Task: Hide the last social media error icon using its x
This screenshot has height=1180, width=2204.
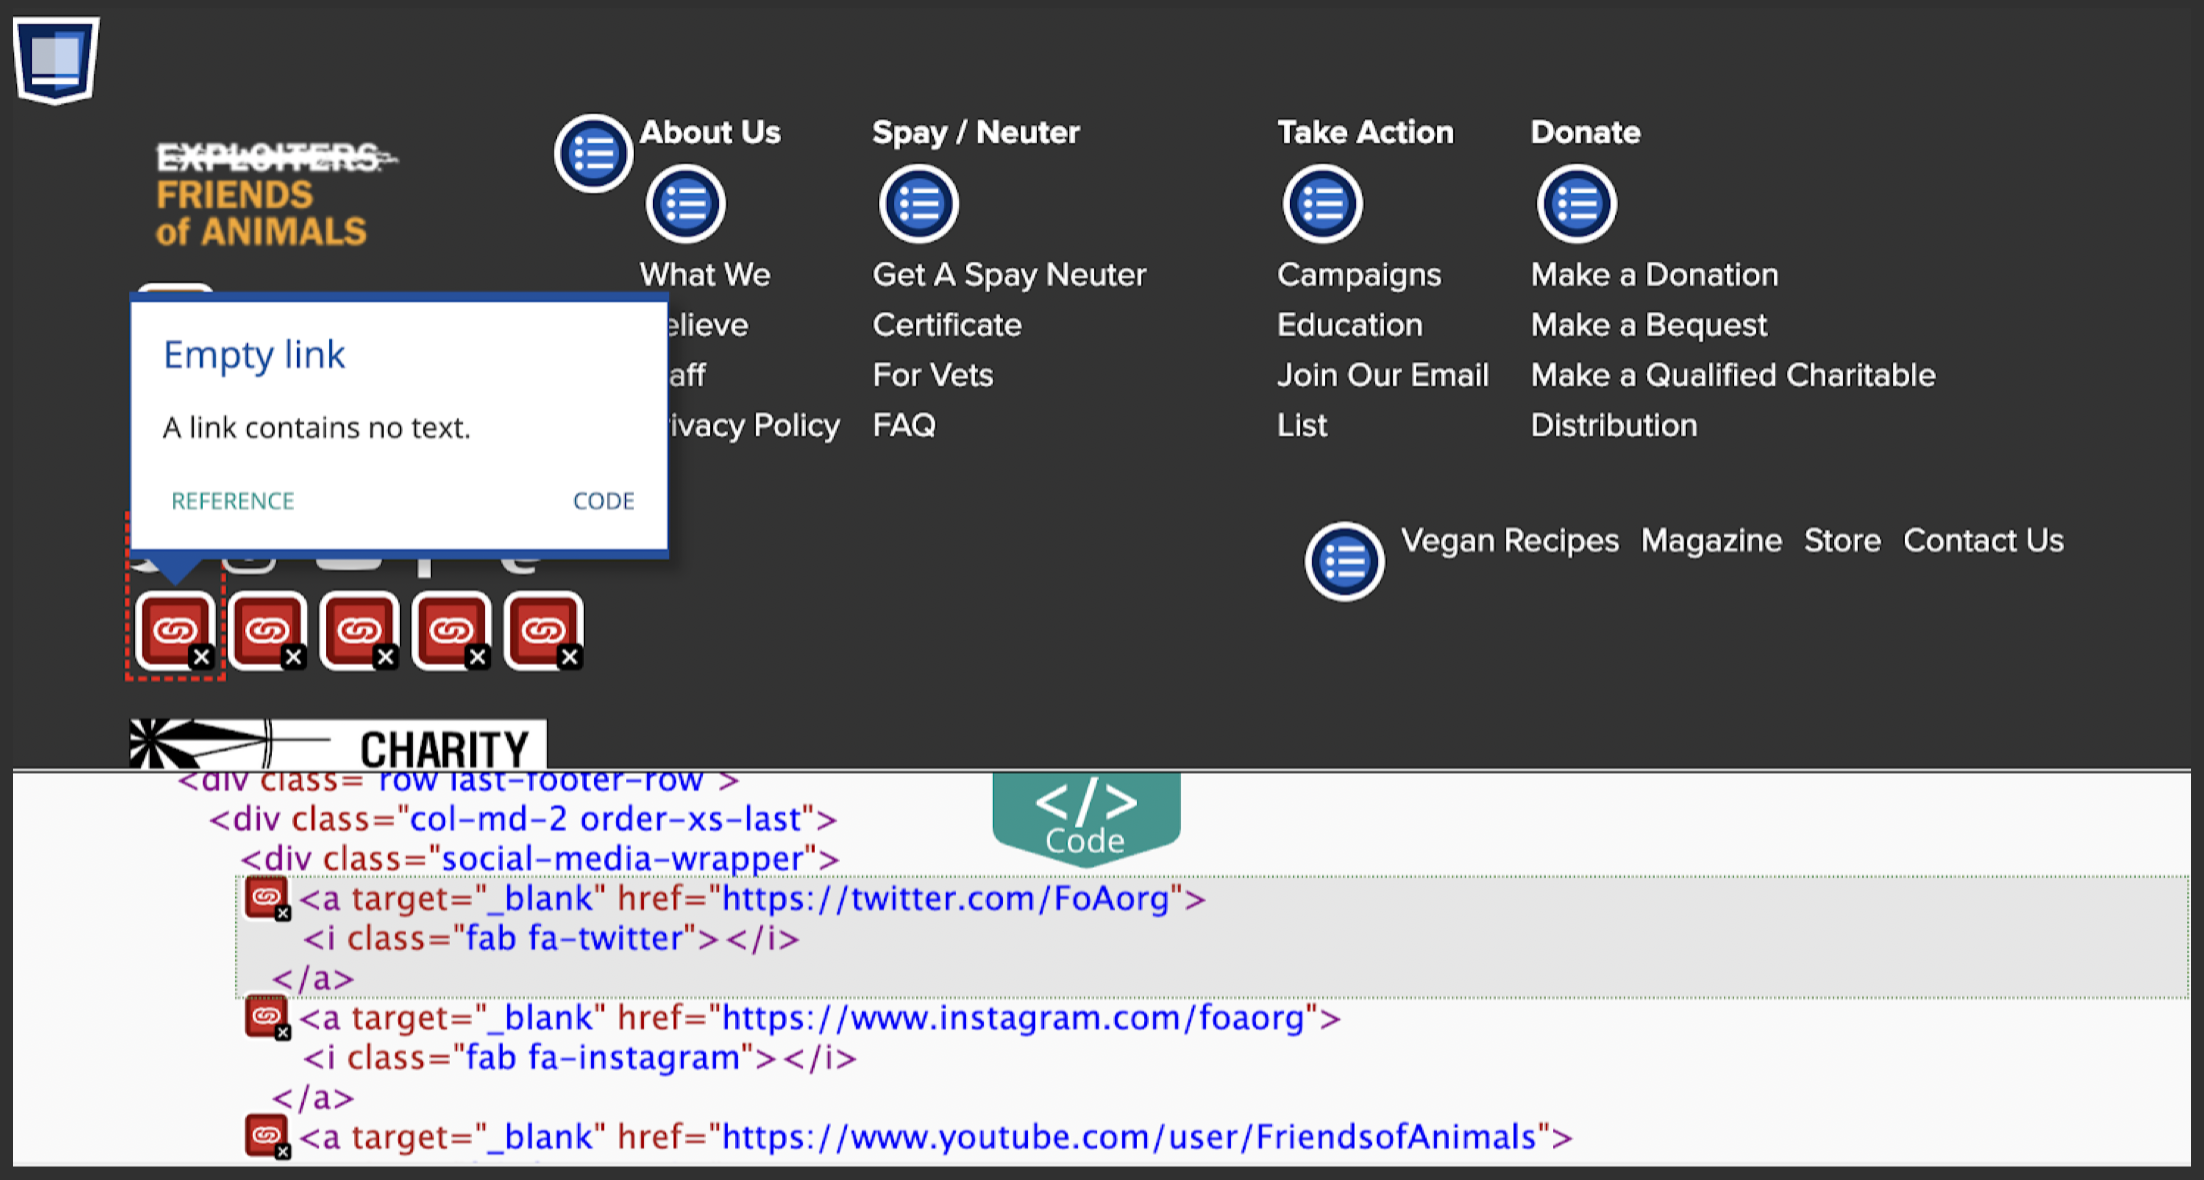Action: [x=570, y=657]
